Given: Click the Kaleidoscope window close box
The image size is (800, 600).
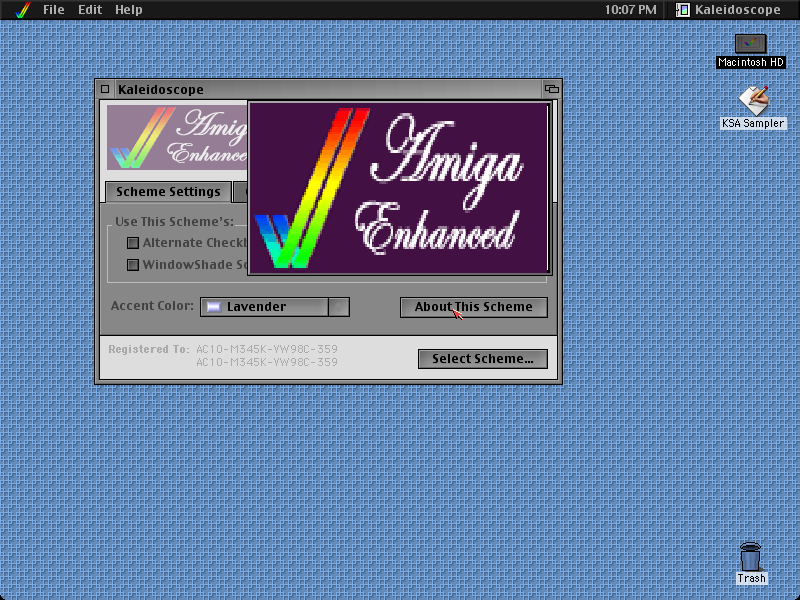Looking at the screenshot, I should pos(105,89).
